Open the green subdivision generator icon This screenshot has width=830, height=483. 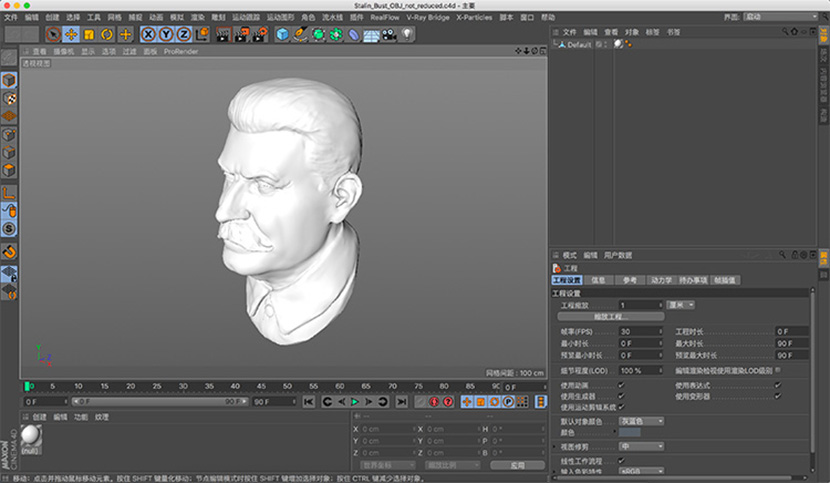click(318, 35)
